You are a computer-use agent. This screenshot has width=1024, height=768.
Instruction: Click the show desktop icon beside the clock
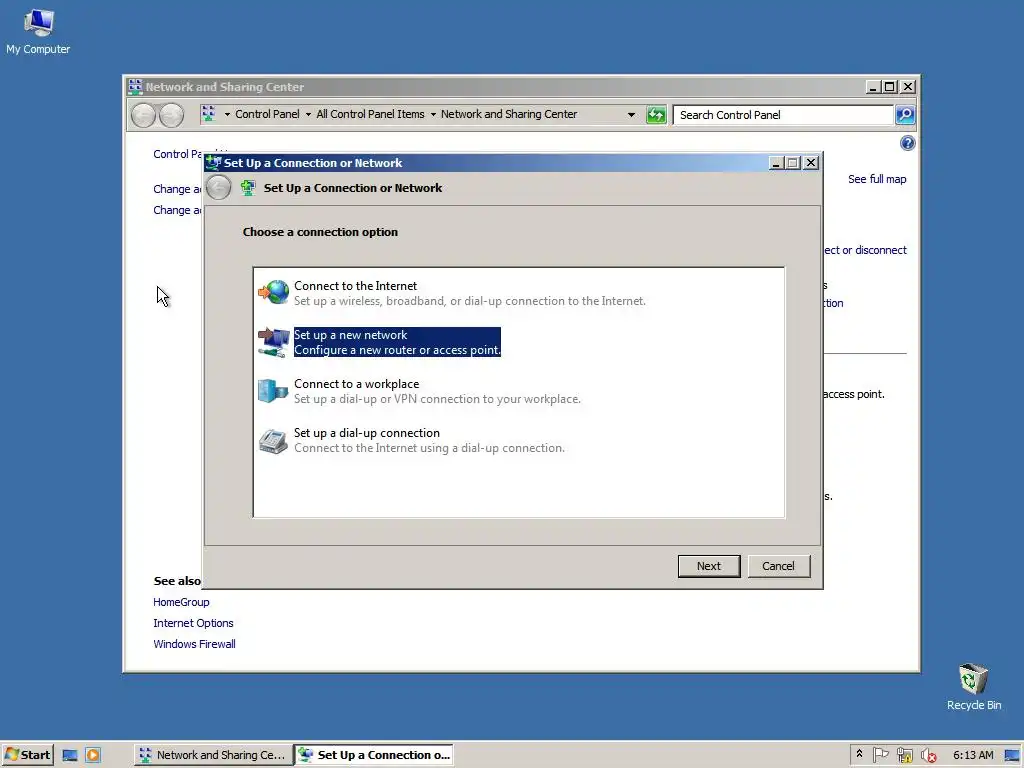1012,756
